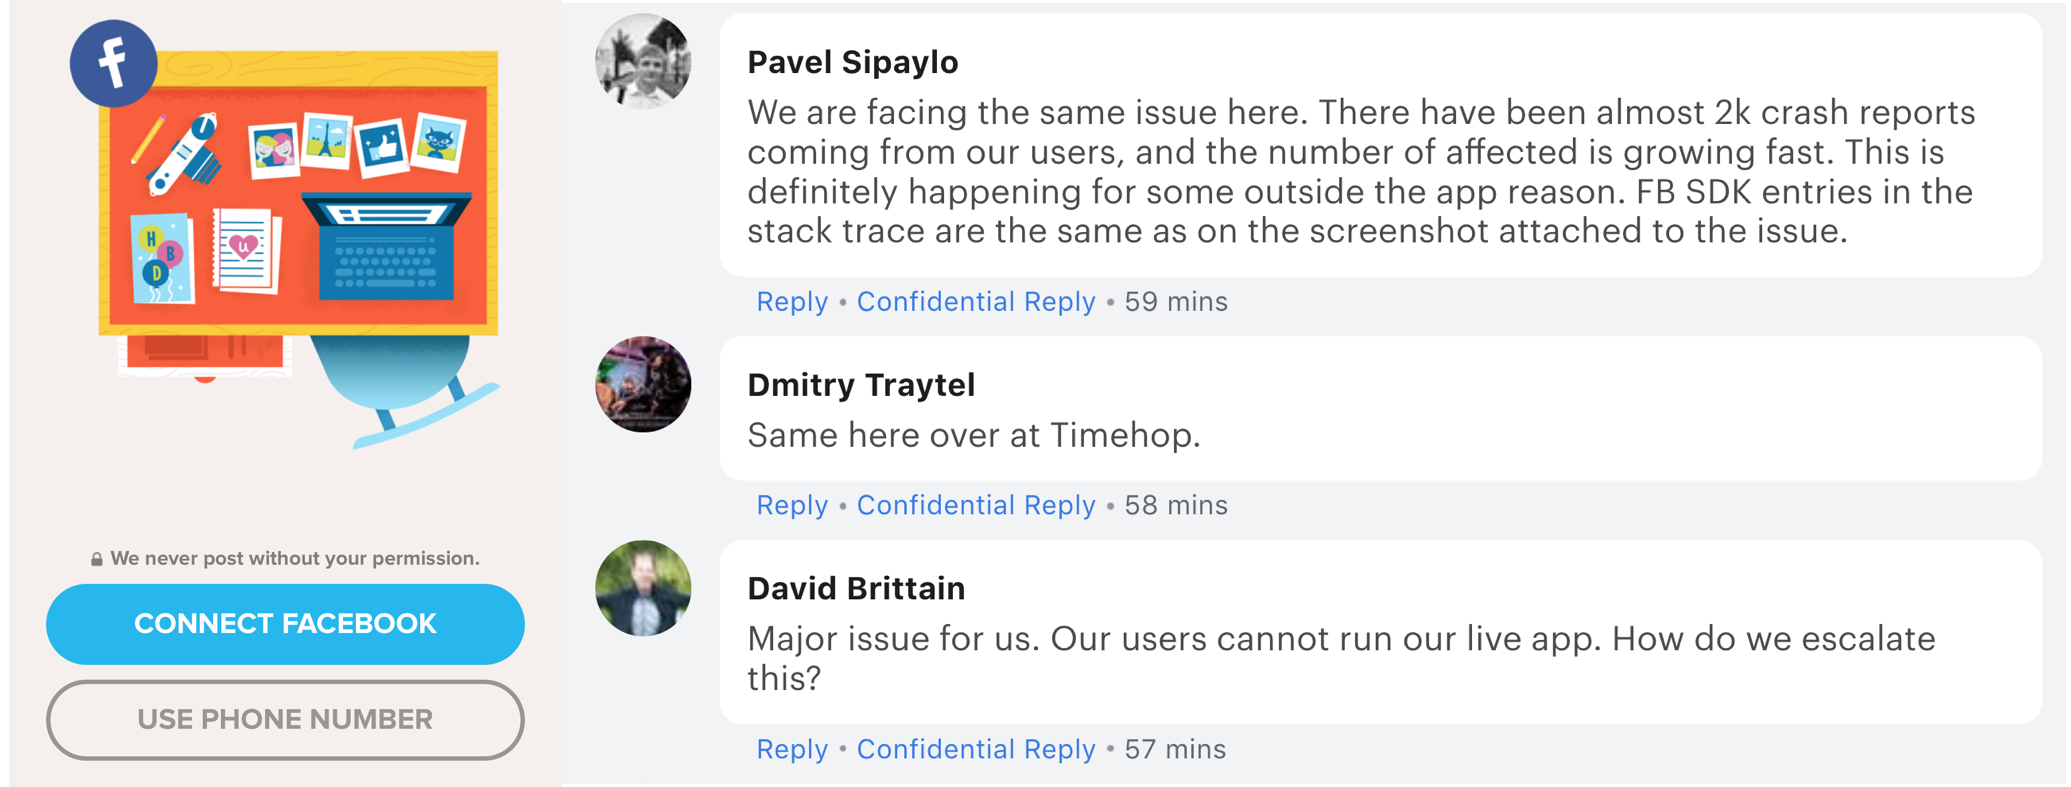The image size is (2071, 787).
Task: Open David Brittain's profile avatar
Action: pyautogui.click(x=643, y=589)
